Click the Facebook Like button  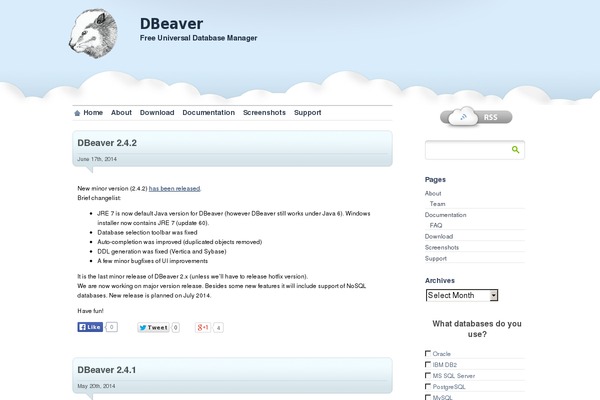(x=90, y=327)
